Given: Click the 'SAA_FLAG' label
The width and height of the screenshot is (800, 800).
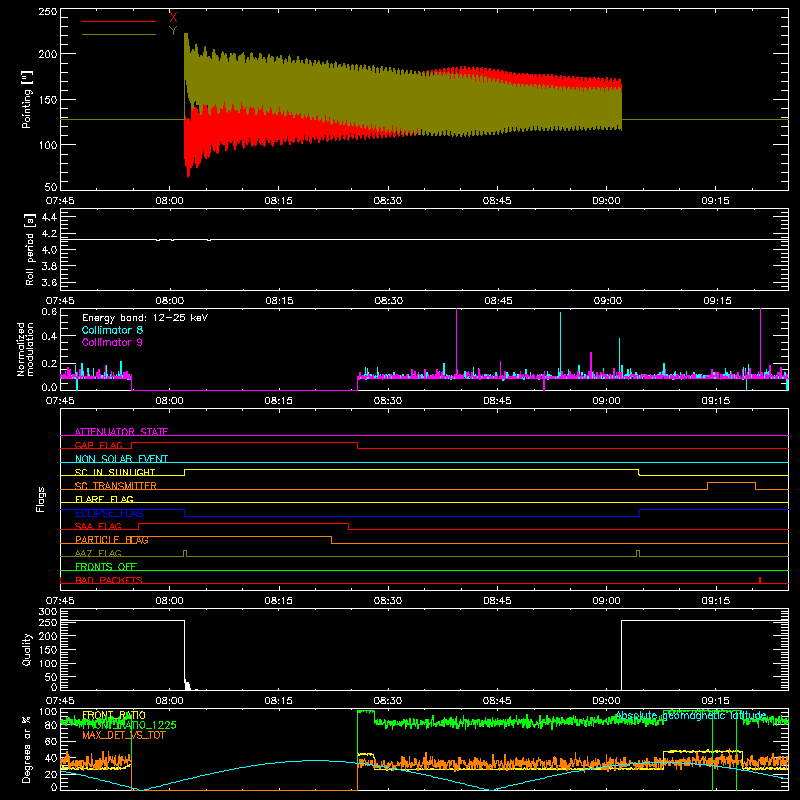Looking at the screenshot, I should click(x=98, y=526).
